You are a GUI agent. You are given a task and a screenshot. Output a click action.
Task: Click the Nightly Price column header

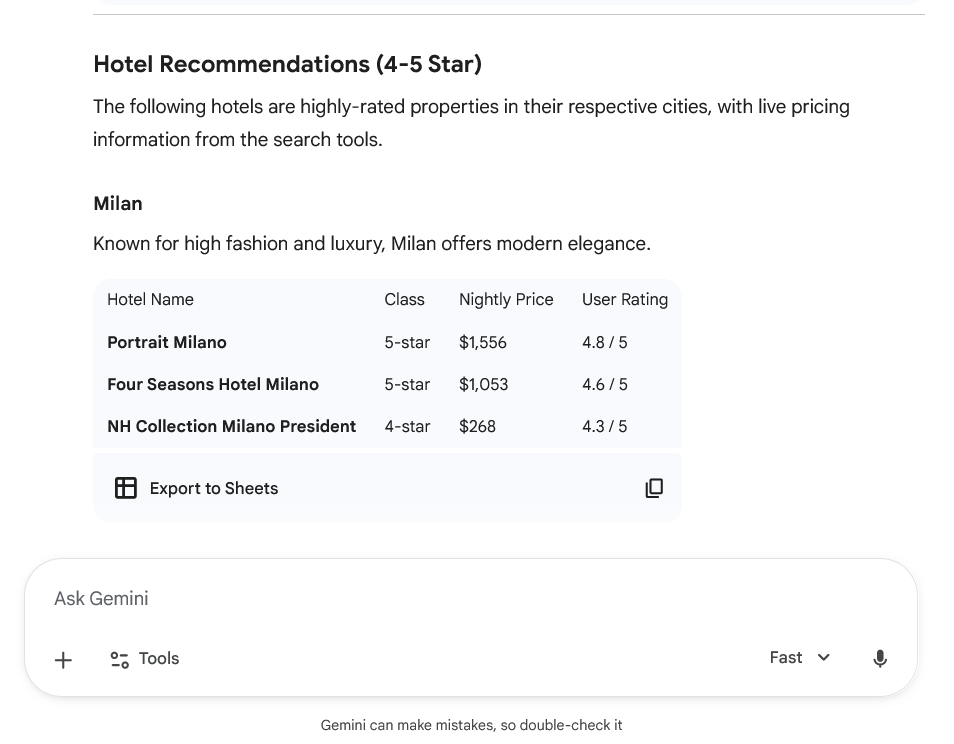click(x=506, y=299)
